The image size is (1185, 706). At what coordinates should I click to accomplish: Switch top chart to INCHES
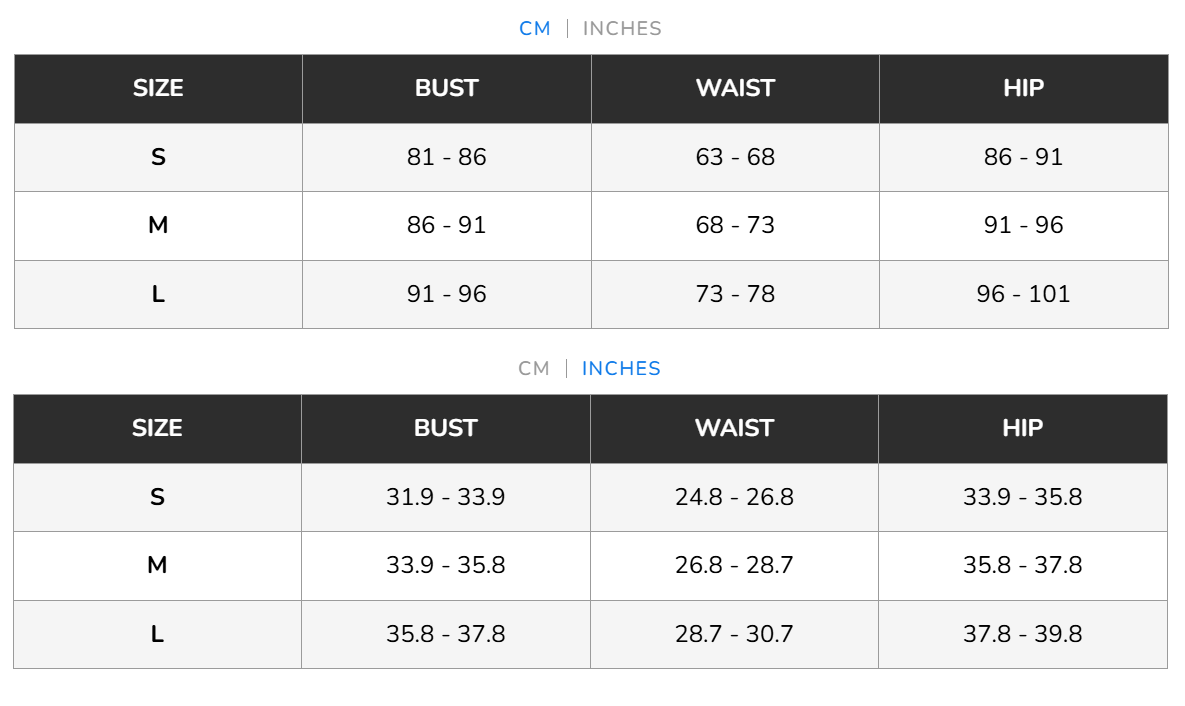coord(622,29)
